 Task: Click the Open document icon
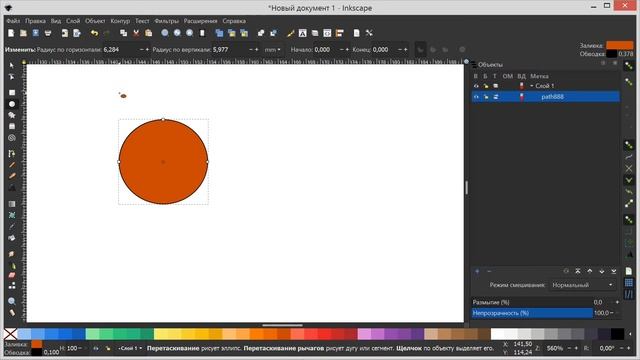[x=23, y=33]
